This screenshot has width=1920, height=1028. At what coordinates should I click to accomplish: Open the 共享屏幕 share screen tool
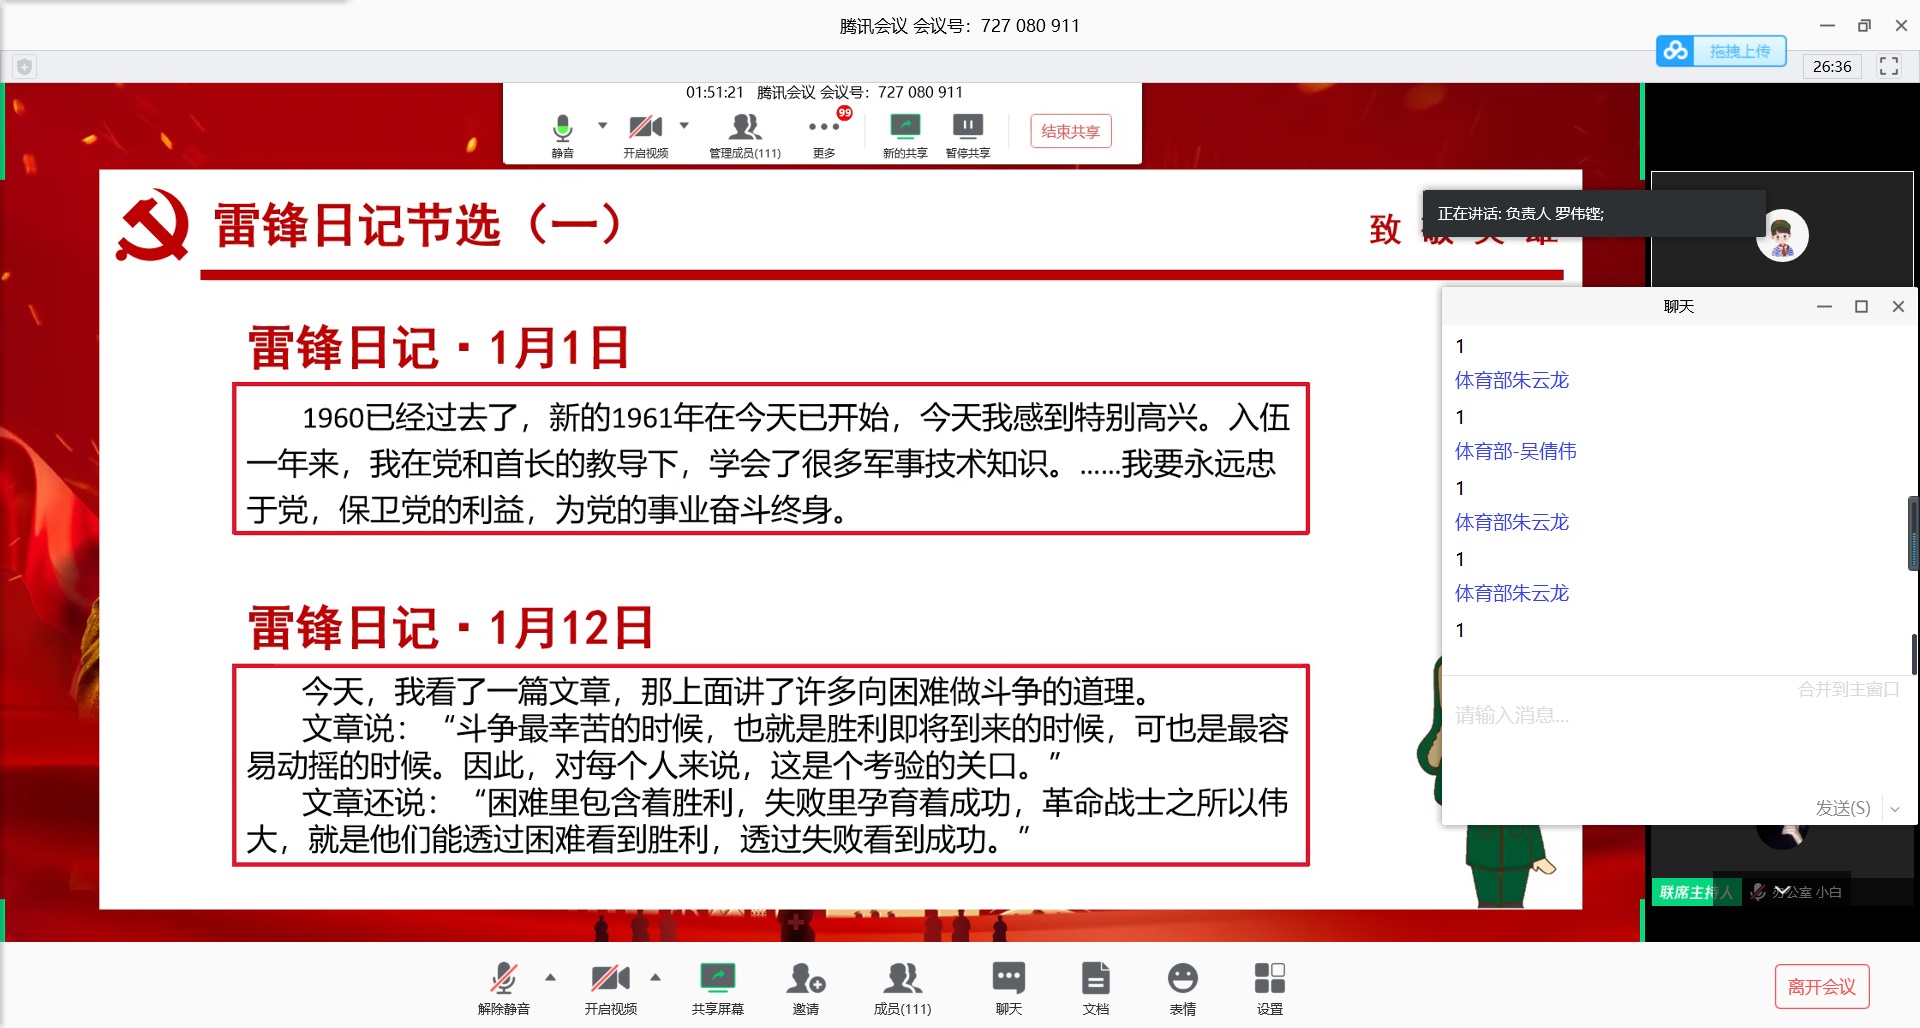coord(717,988)
